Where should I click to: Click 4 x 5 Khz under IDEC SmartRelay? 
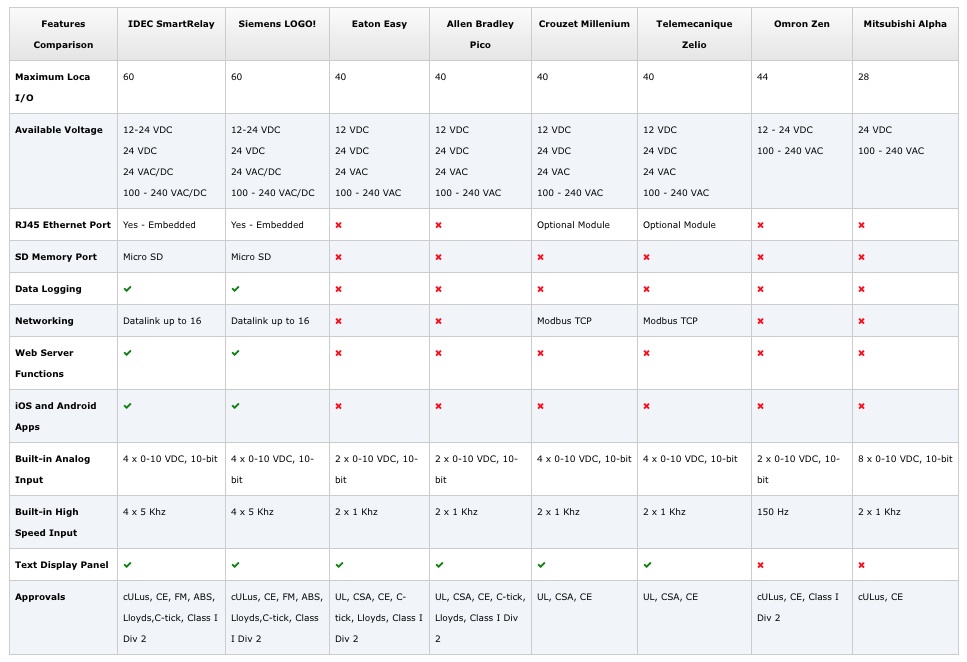coord(144,511)
